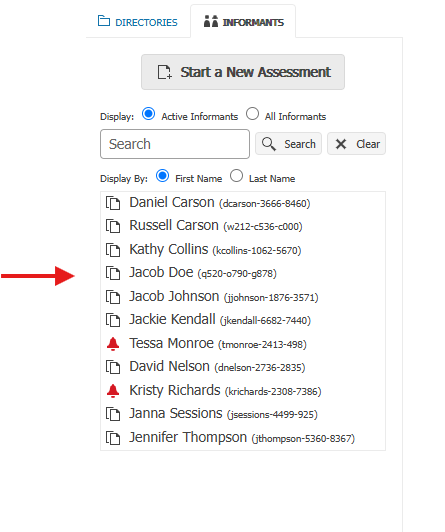The image size is (445, 532).
Task: Click the red alert bell beside Tessa Monroe
Action: [113, 344]
